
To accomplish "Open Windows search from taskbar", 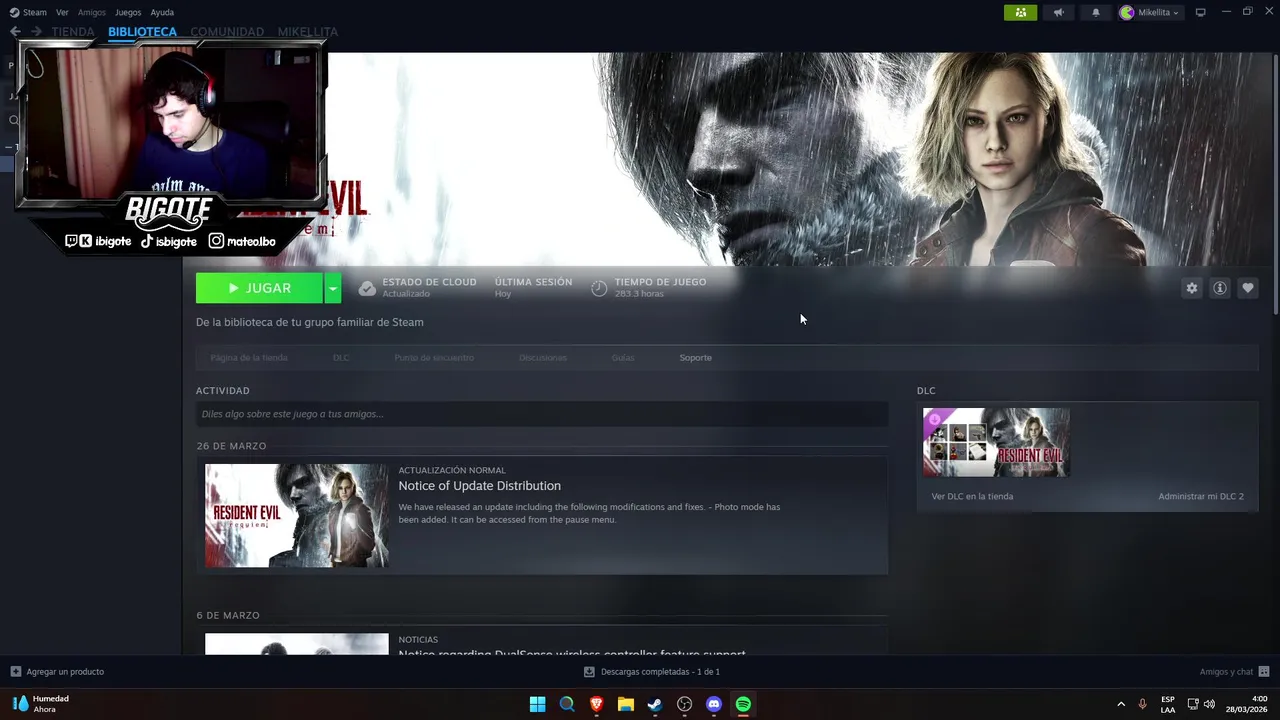I will point(567,704).
